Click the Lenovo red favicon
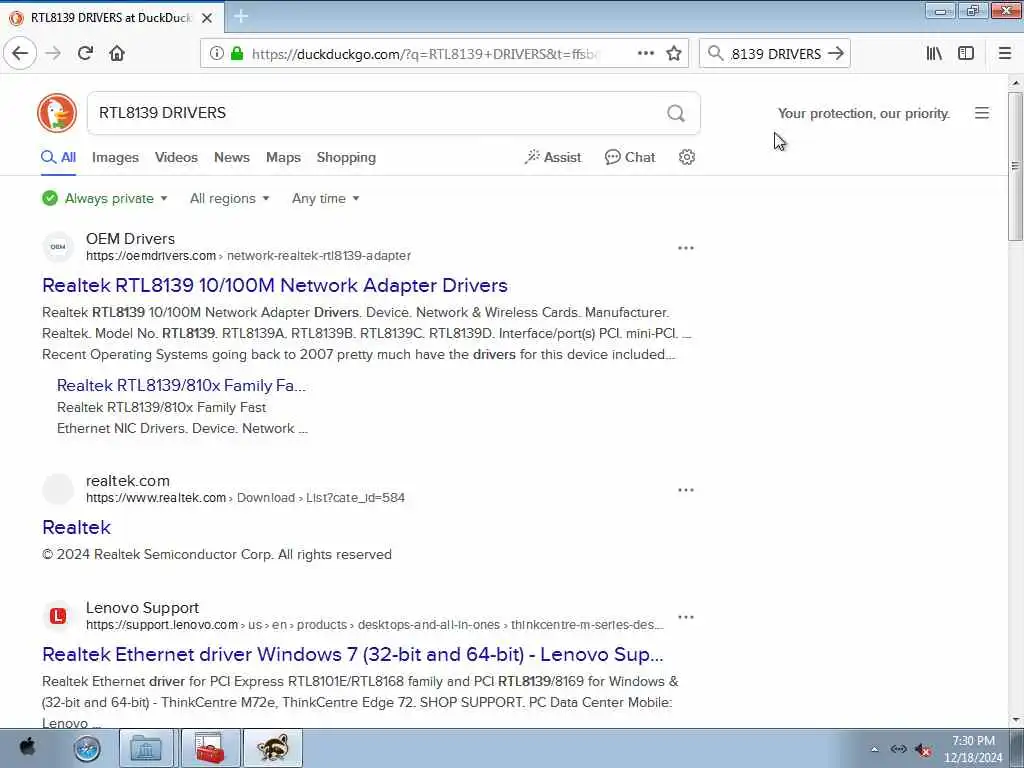 58,616
